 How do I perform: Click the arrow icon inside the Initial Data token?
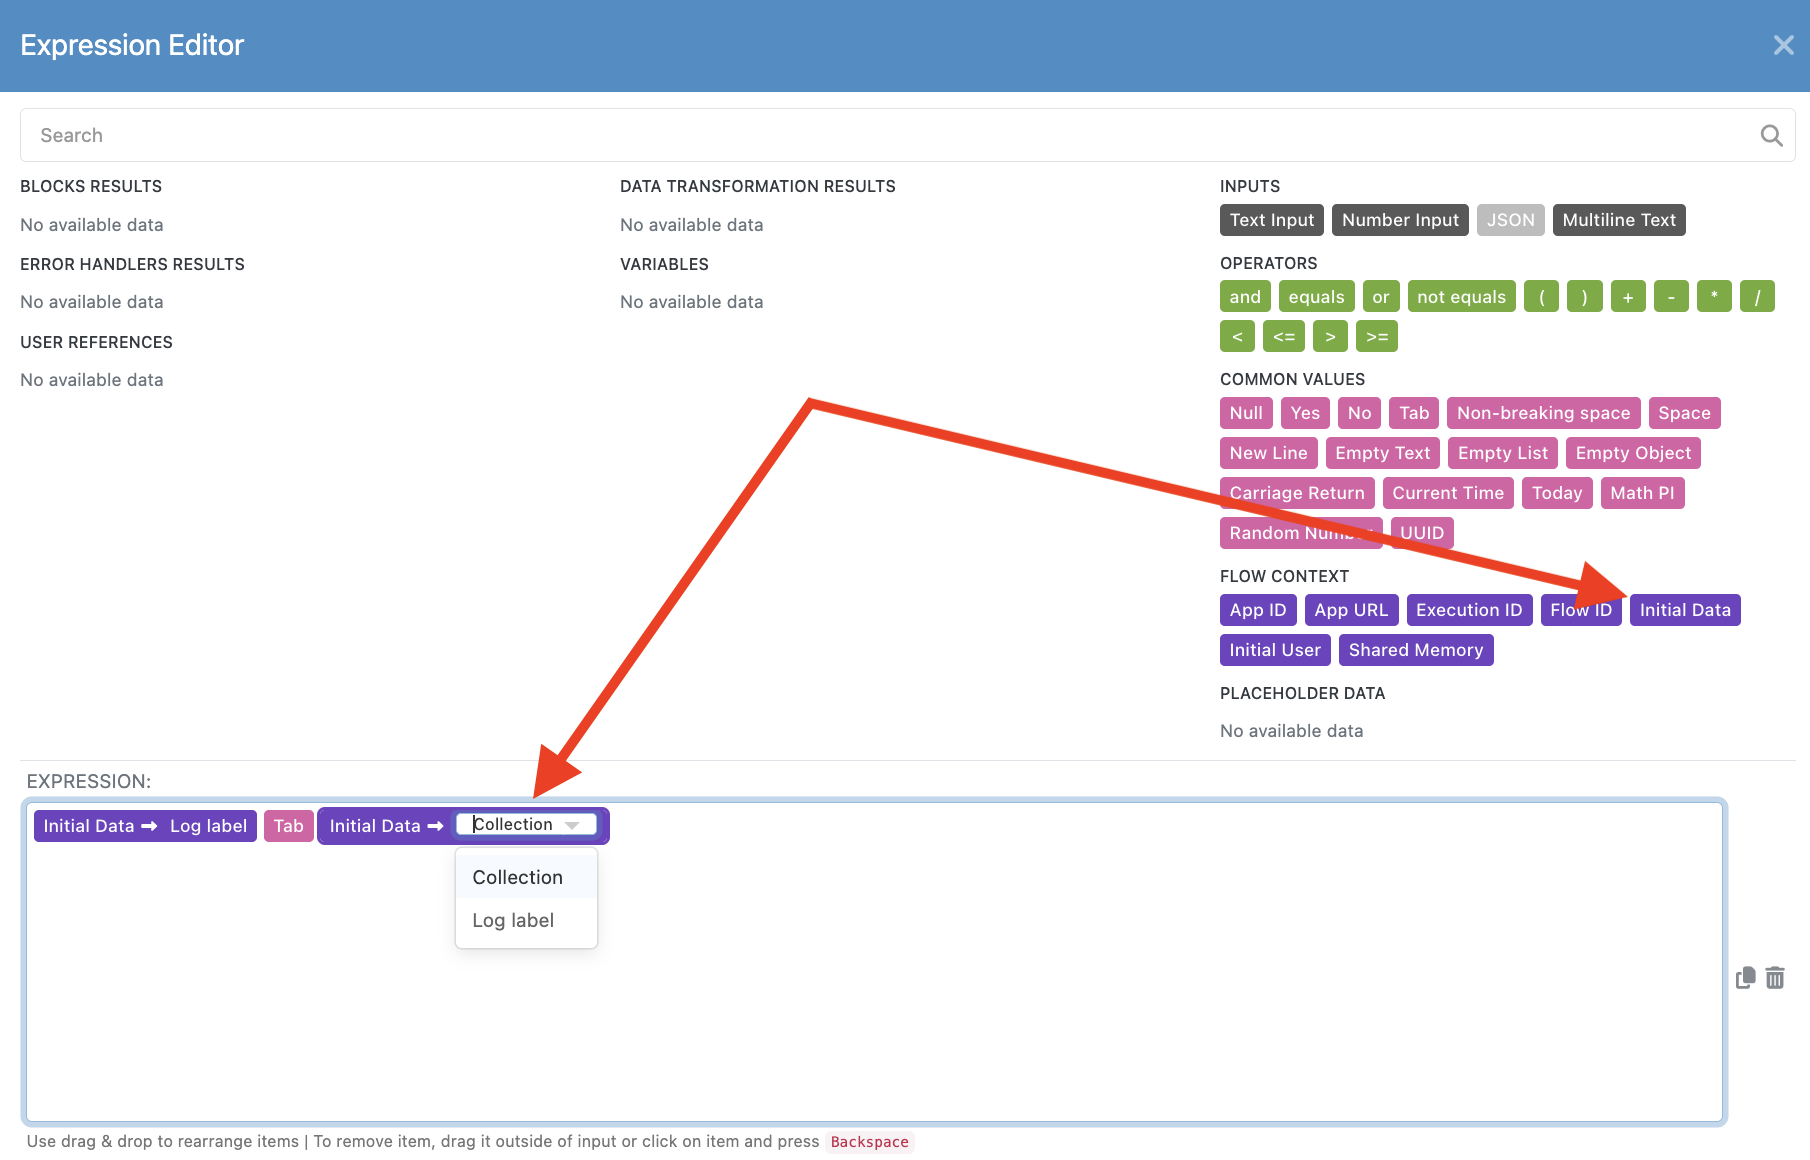436,825
